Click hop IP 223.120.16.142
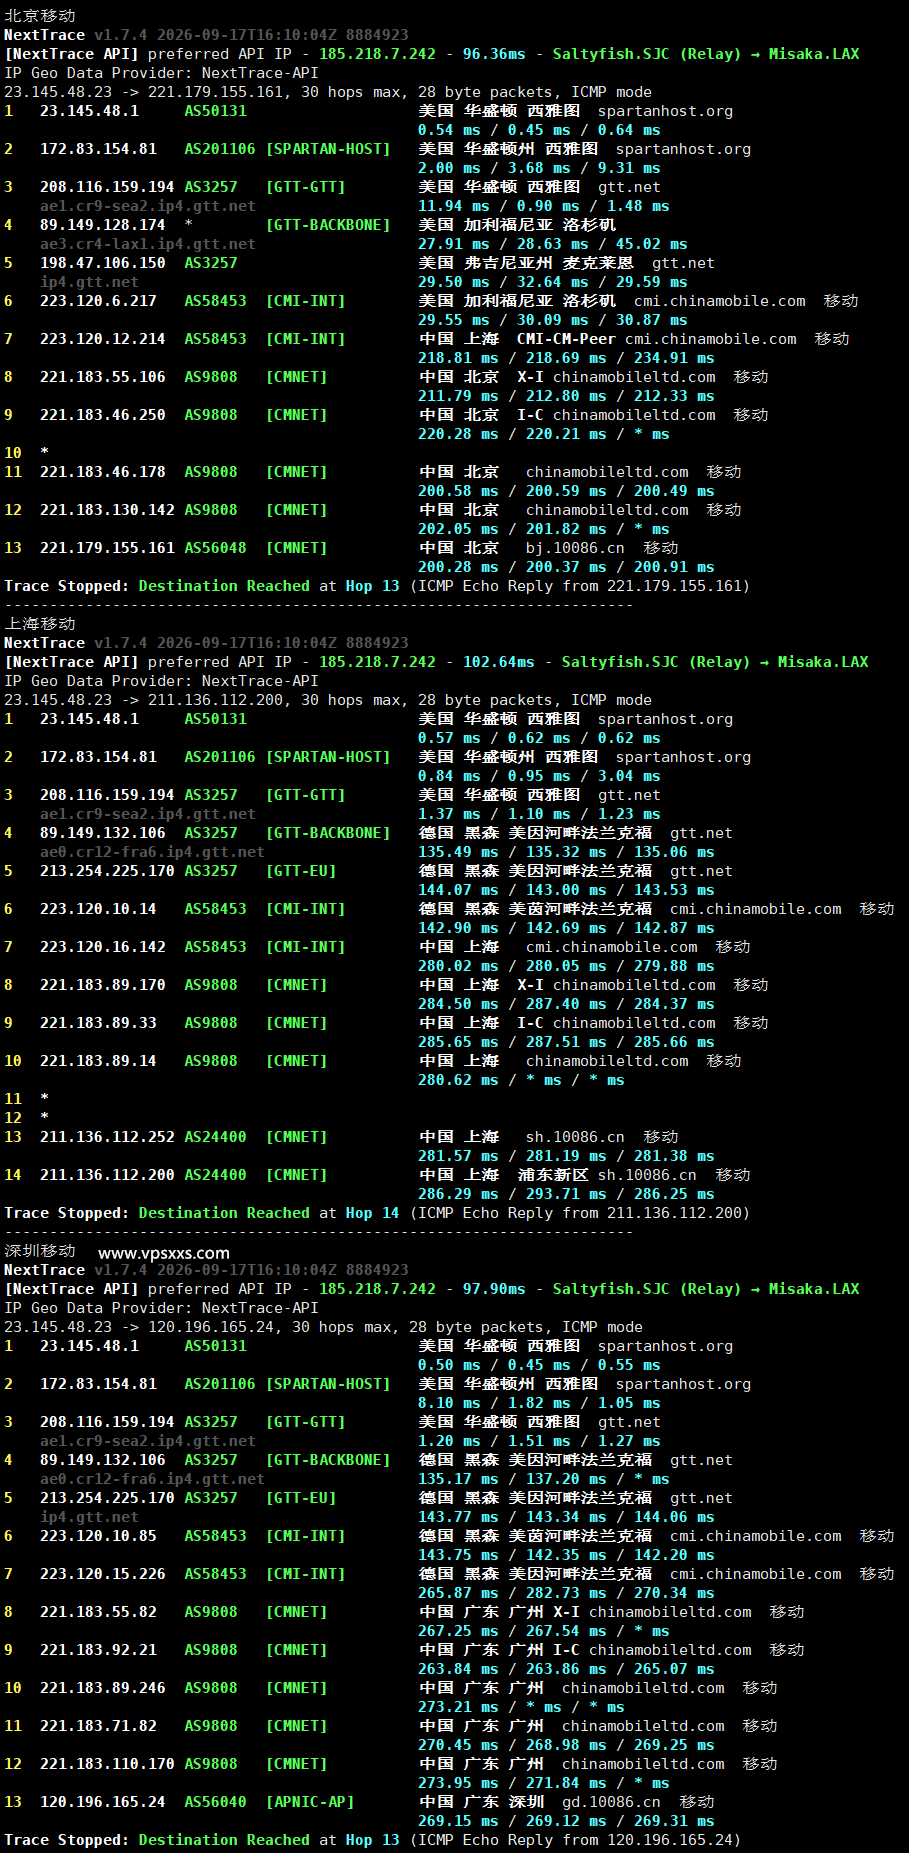This screenshot has width=909, height=1853. [103, 947]
